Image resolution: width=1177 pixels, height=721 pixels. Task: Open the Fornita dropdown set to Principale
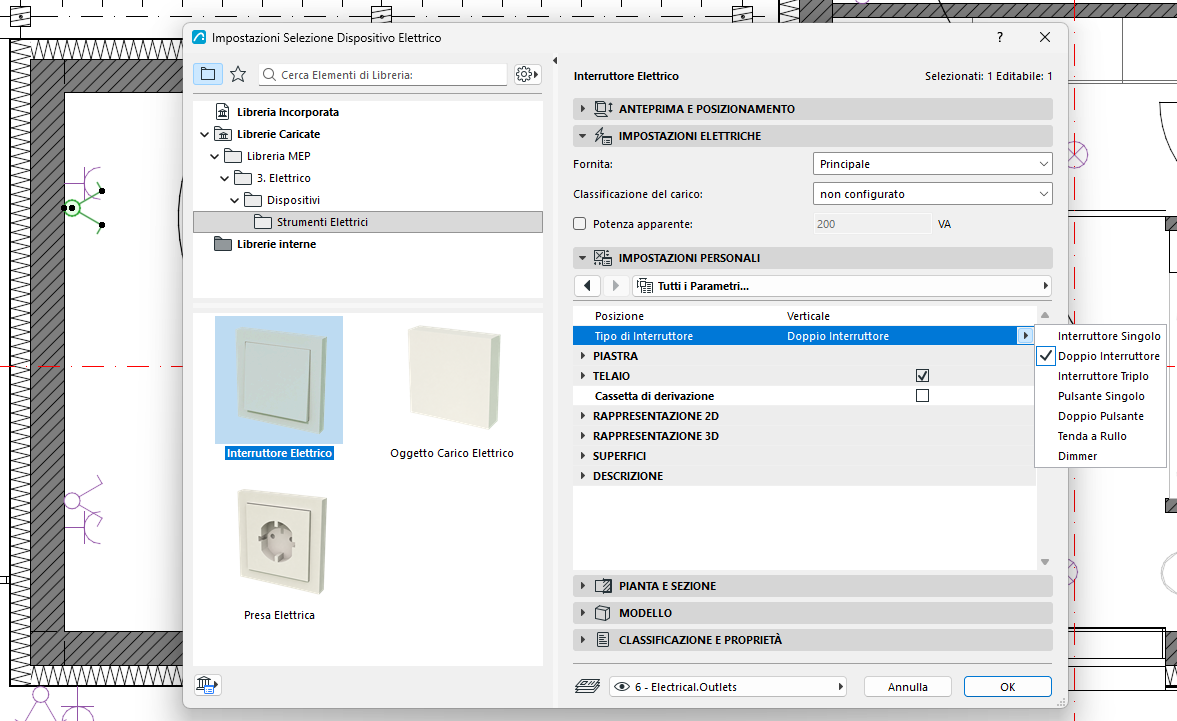932,164
